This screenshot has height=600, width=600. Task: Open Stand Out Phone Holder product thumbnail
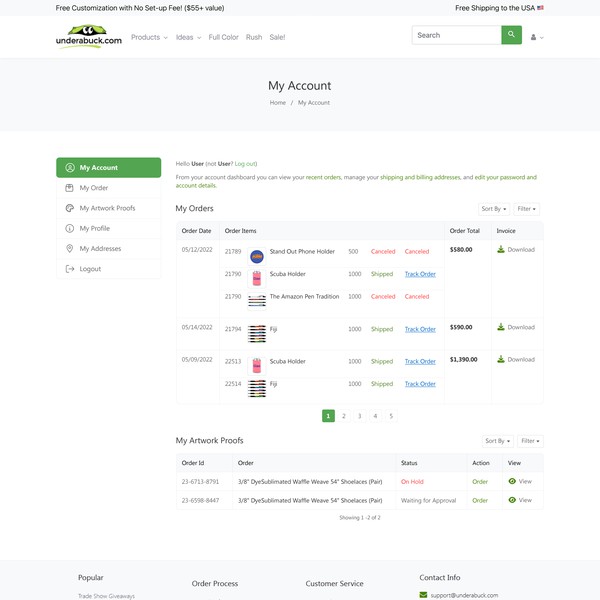tap(257, 256)
